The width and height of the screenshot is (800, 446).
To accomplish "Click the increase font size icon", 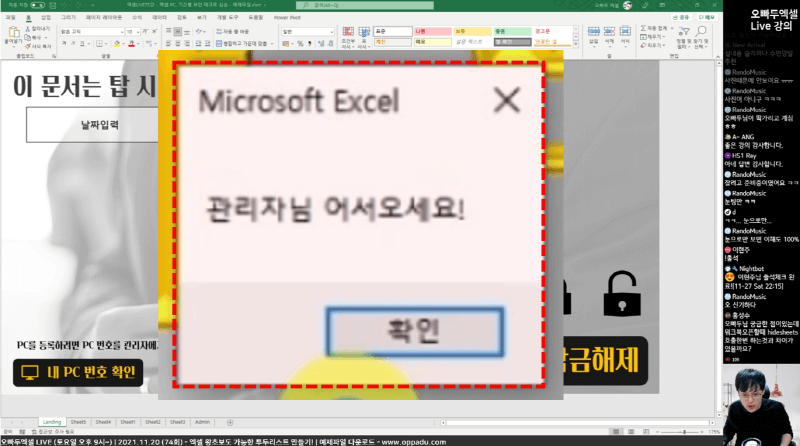I will (145, 32).
